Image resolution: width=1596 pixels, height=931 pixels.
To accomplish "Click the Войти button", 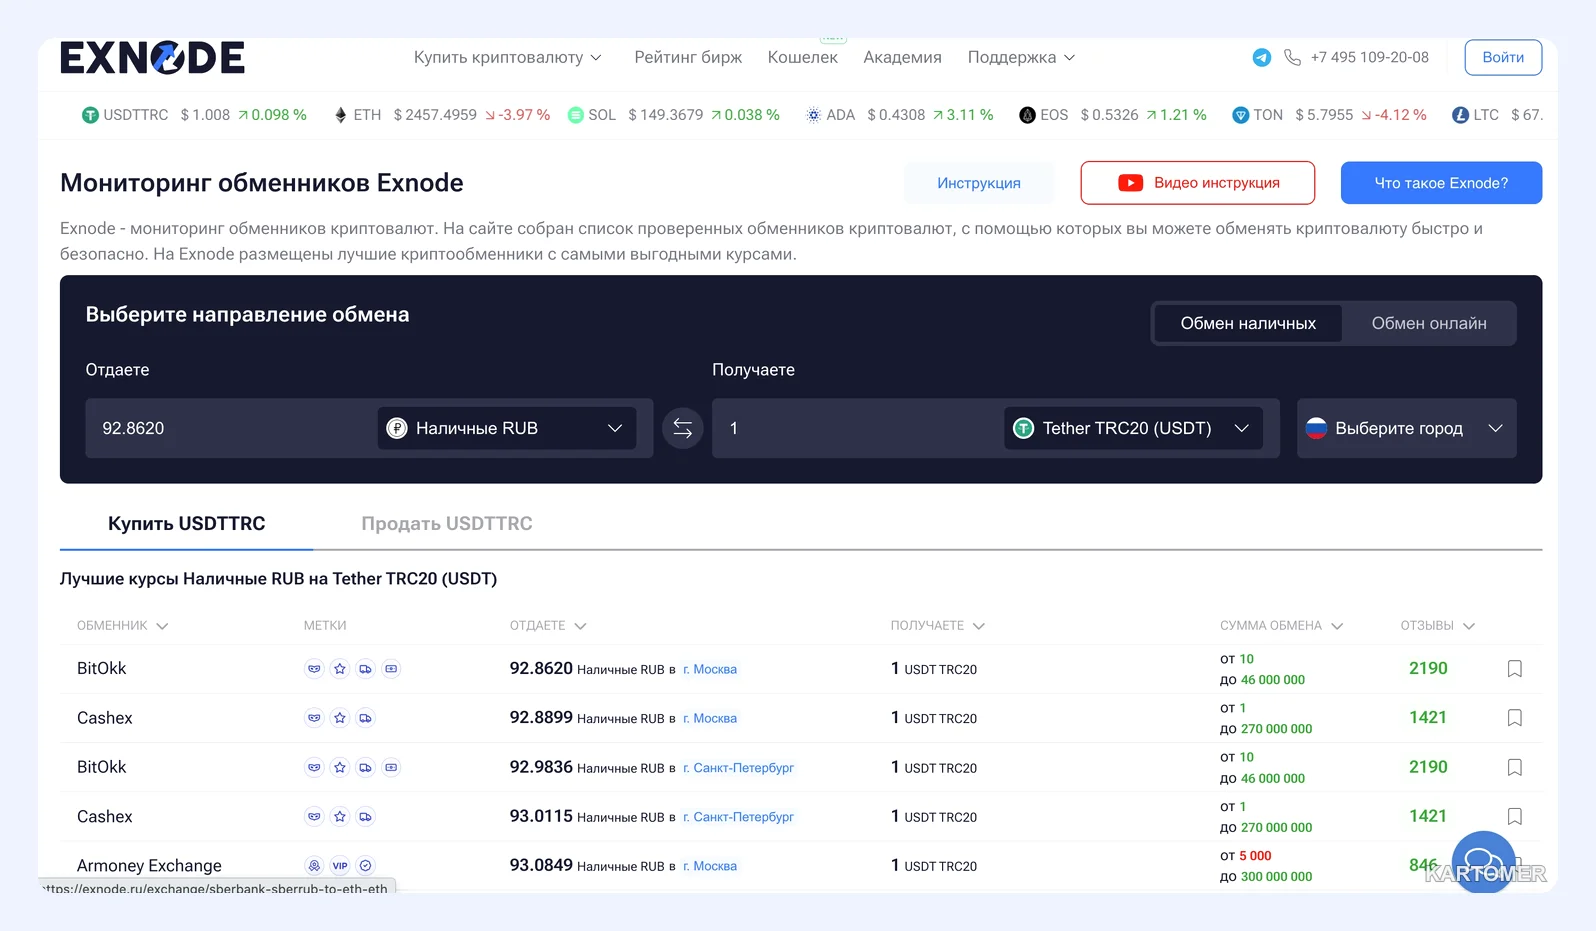I will [x=1503, y=58].
